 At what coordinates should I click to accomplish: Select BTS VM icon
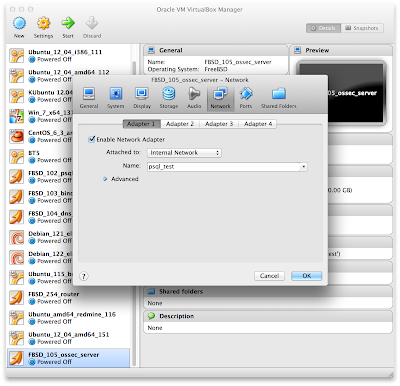click(x=17, y=156)
